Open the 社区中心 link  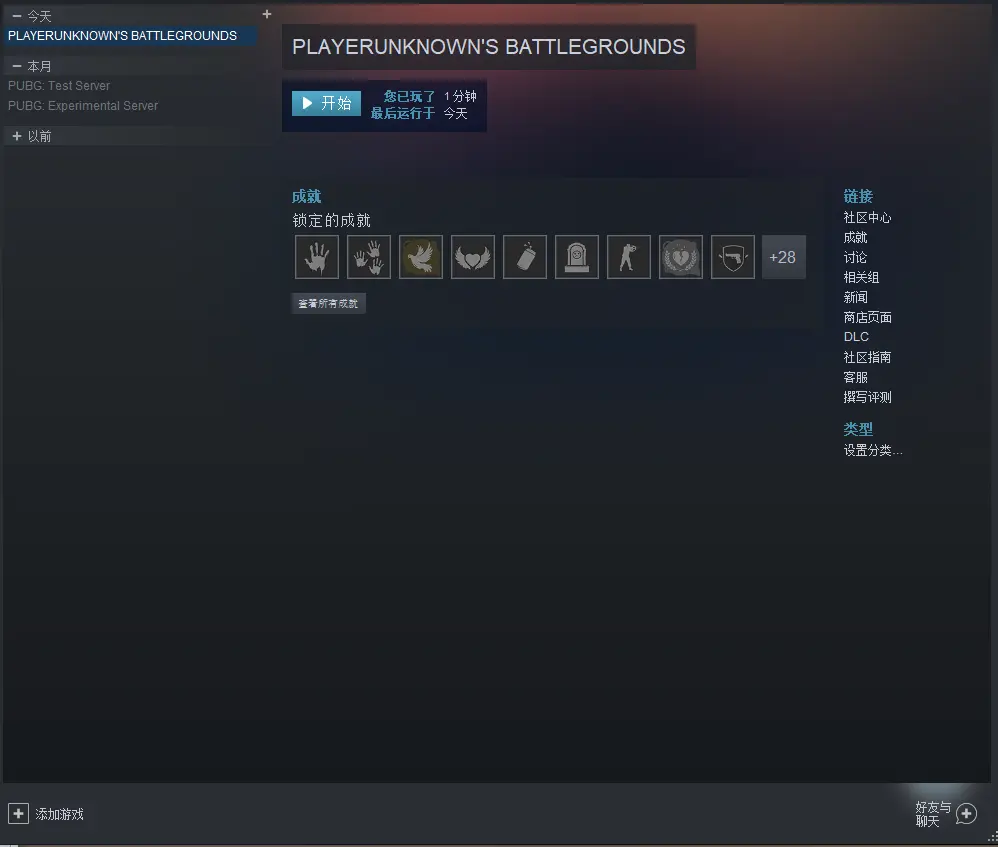(867, 218)
